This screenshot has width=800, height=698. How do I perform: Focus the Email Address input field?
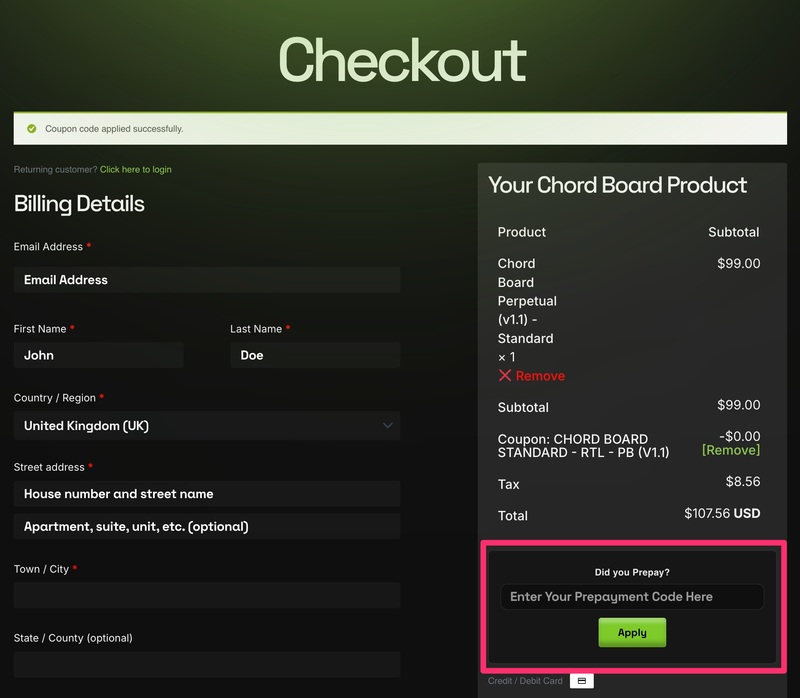coord(207,280)
